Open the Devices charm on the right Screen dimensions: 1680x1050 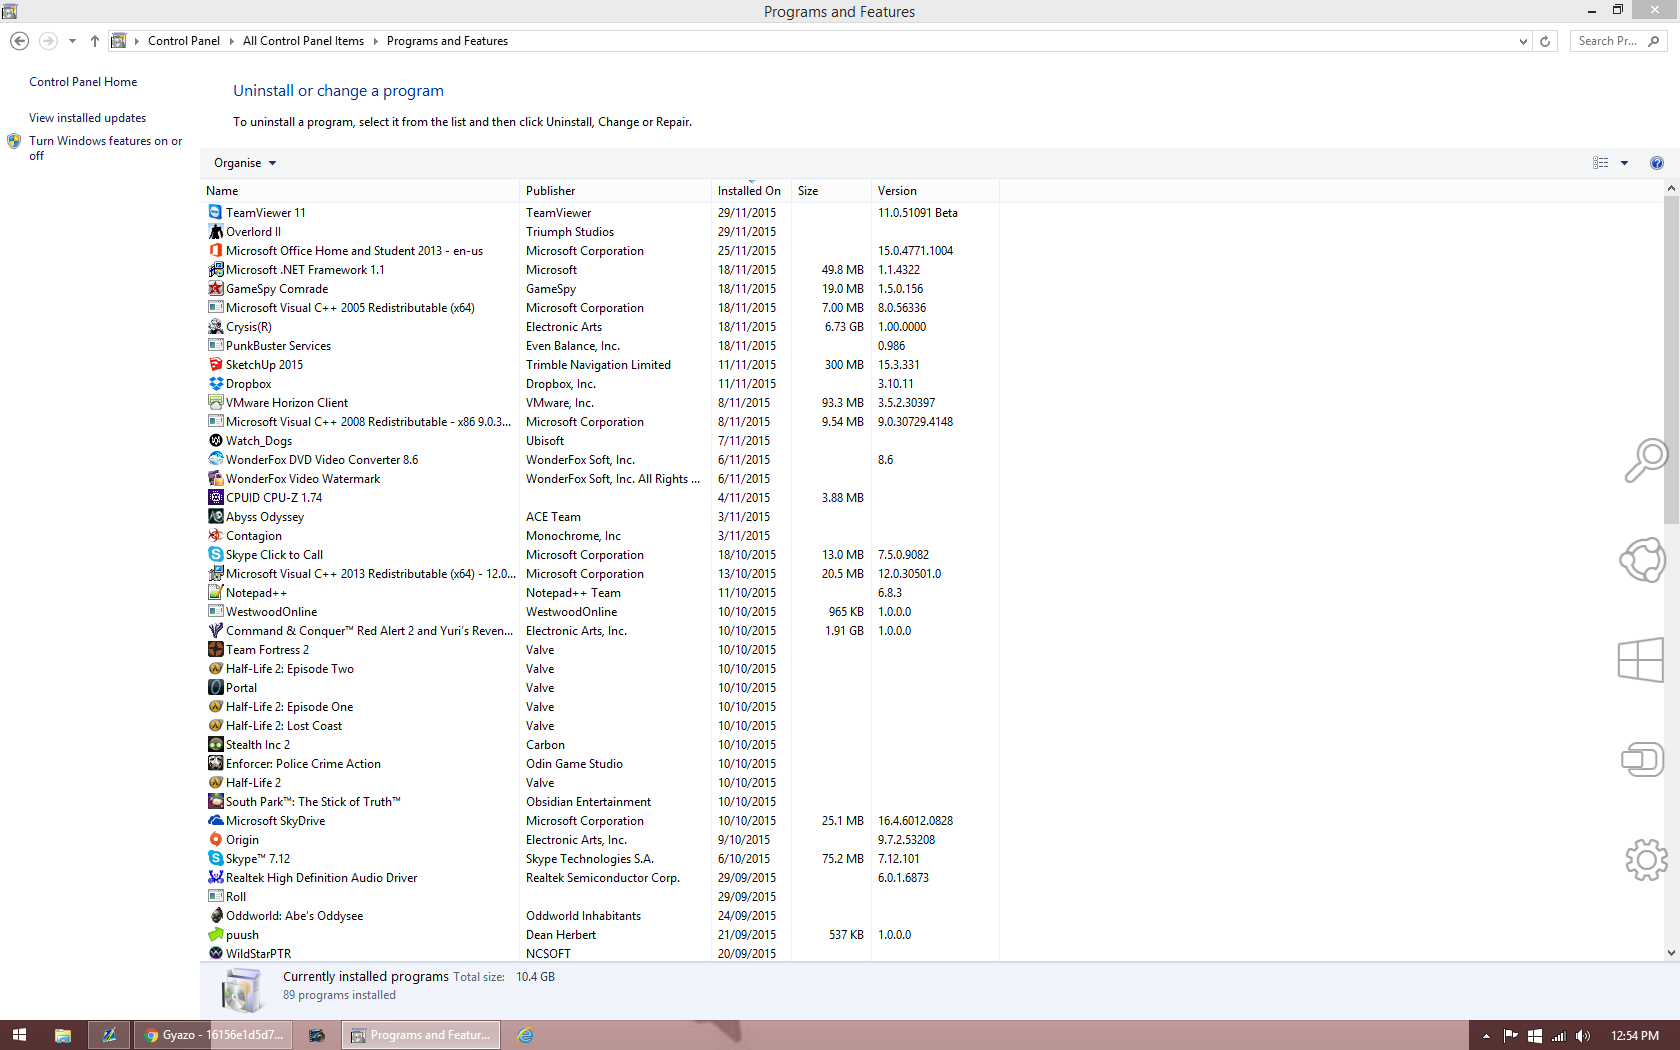[x=1643, y=760]
